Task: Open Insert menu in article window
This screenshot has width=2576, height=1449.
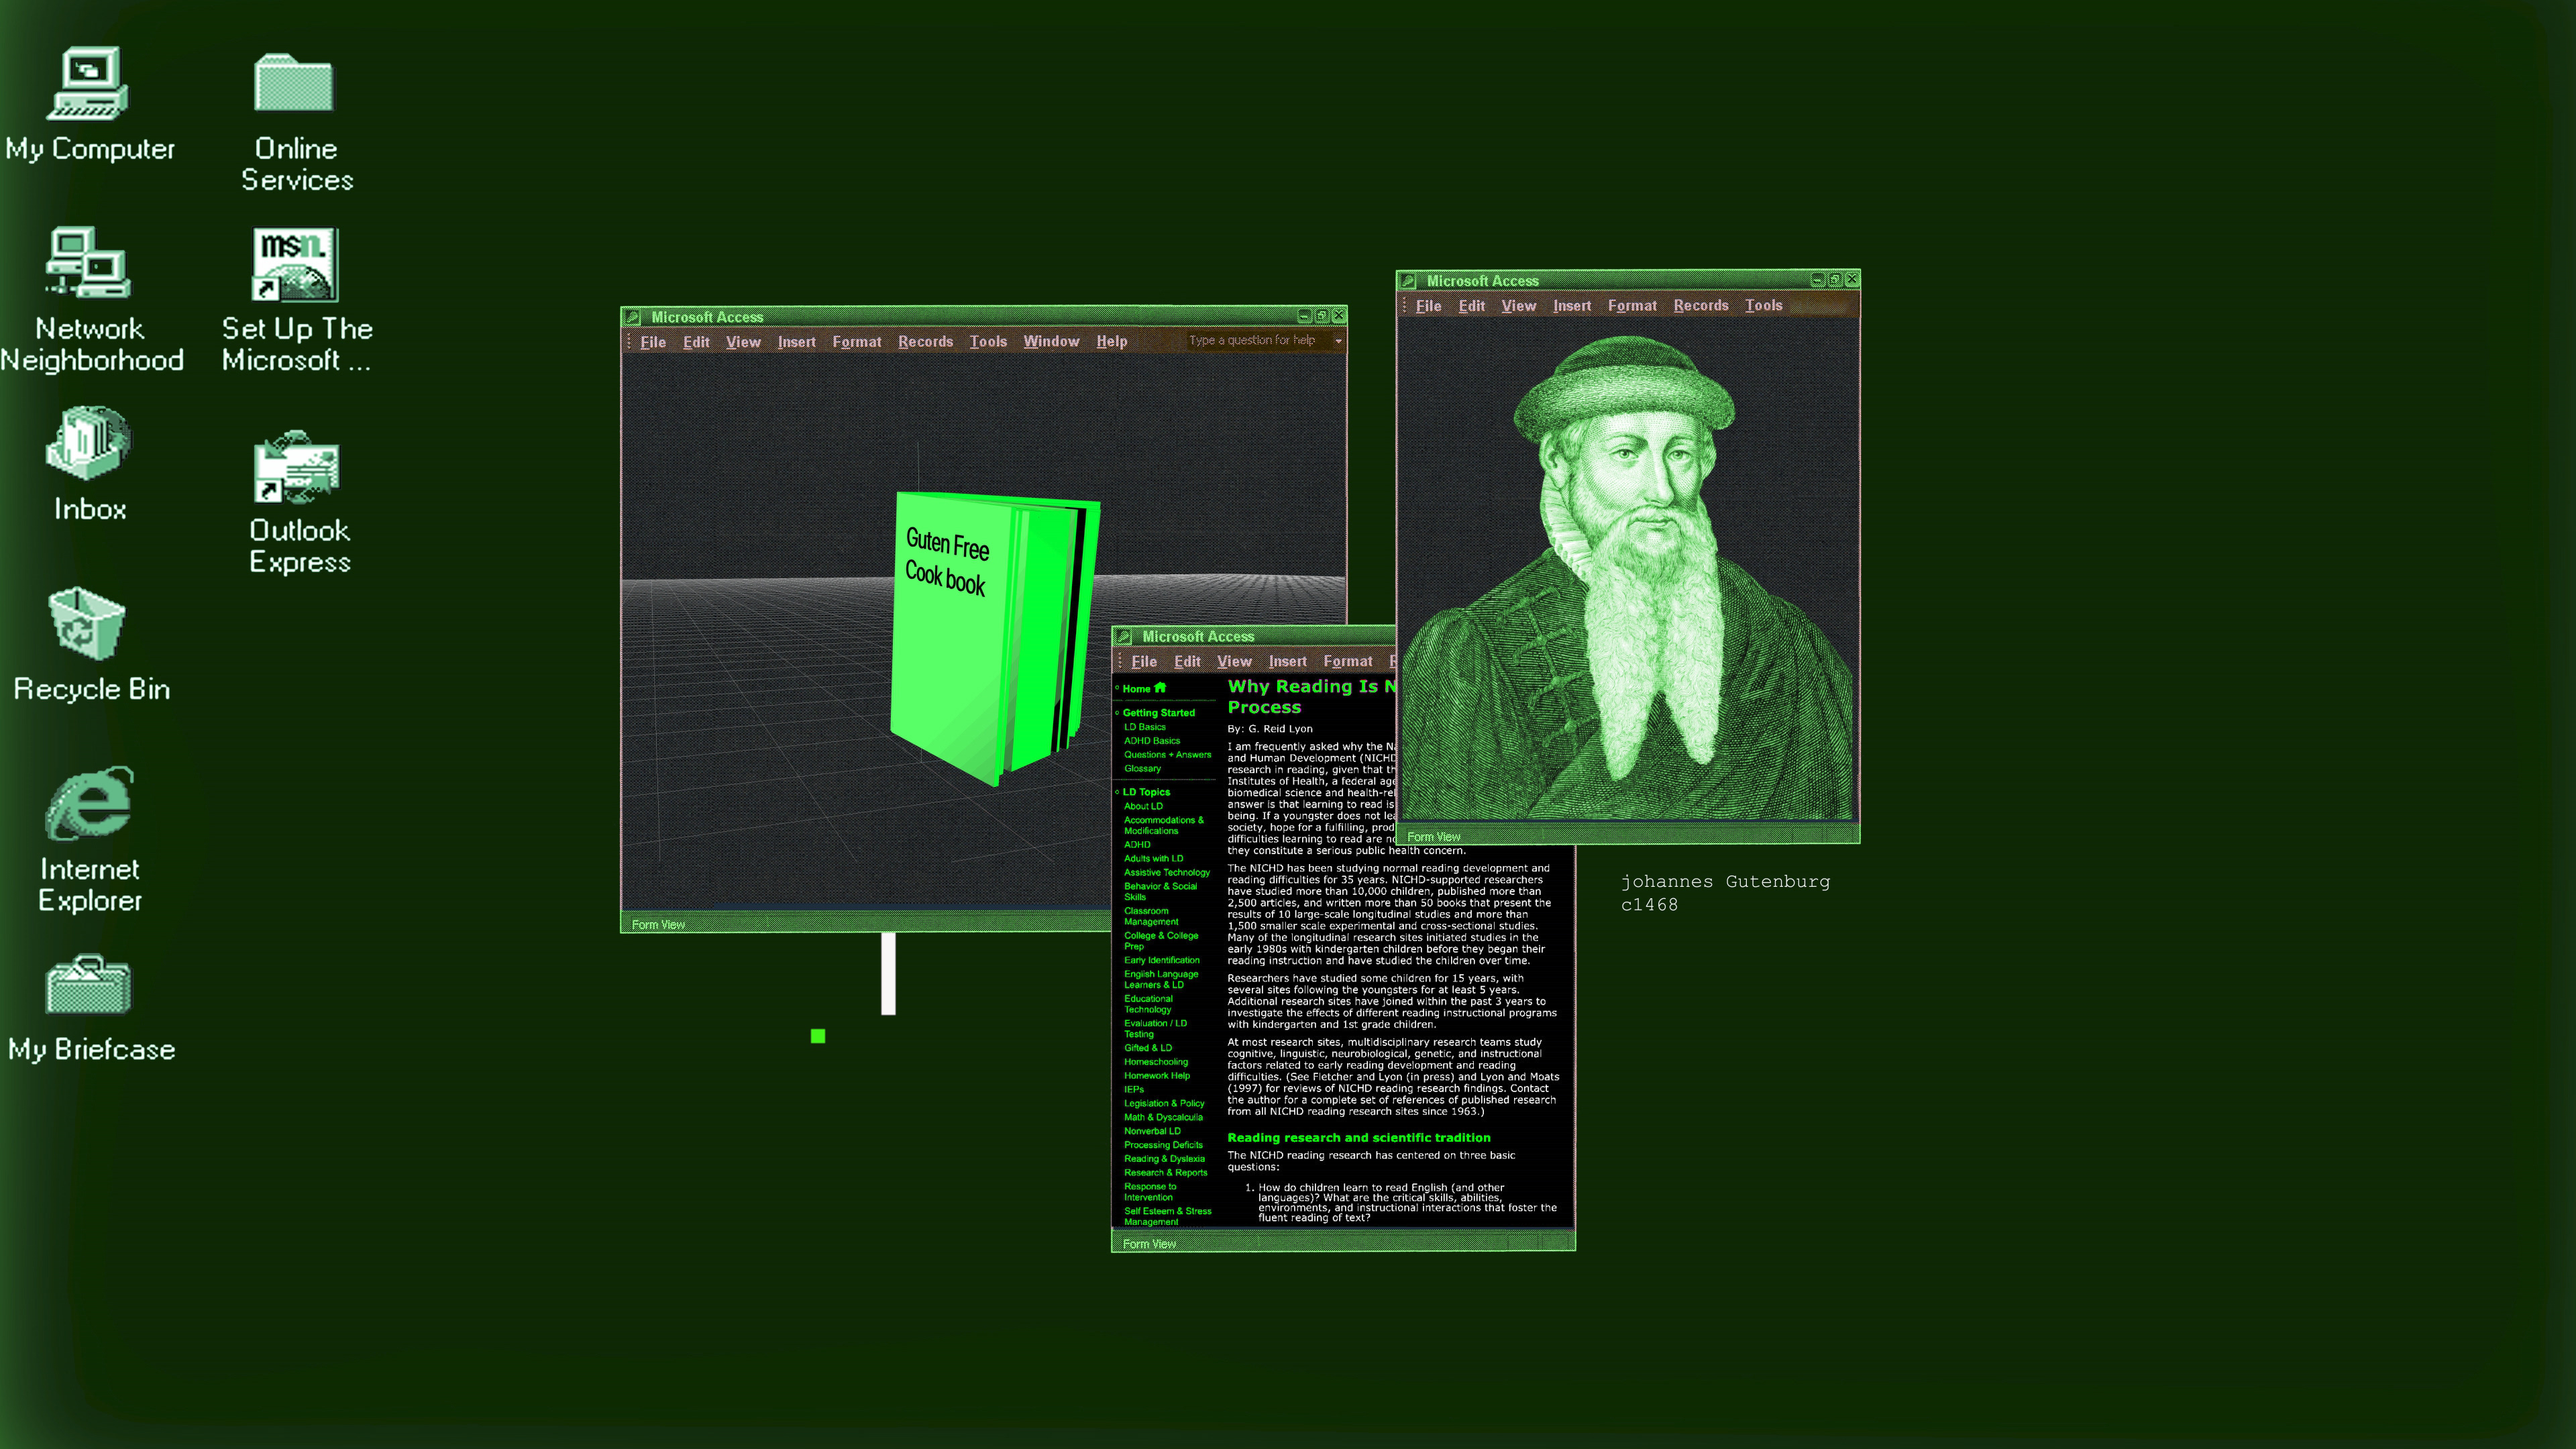Action: click(x=1288, y=662)
